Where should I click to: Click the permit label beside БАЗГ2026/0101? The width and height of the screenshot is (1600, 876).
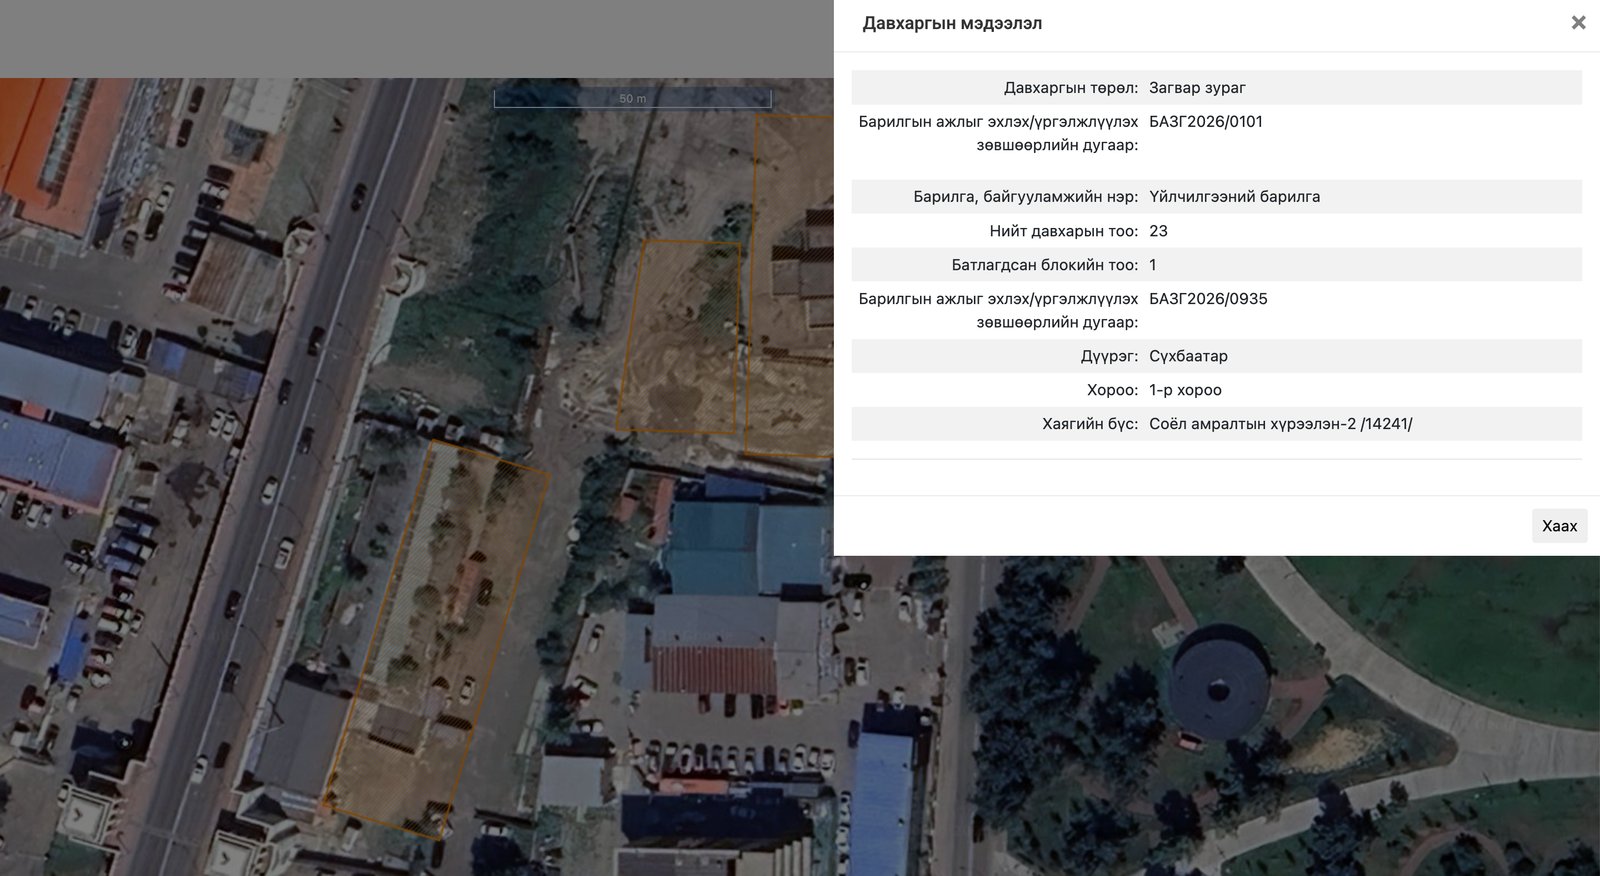(x=998, y=134)
